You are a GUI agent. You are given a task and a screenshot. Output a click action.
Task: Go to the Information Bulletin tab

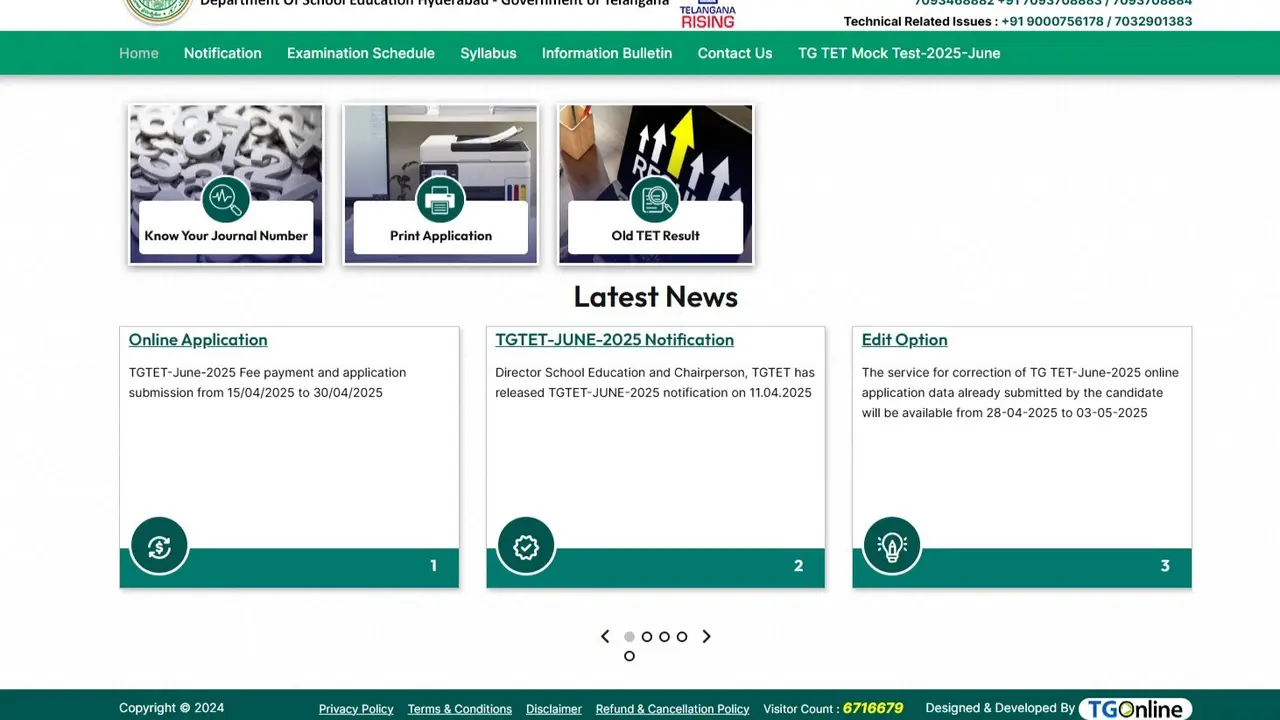point(606,53)
